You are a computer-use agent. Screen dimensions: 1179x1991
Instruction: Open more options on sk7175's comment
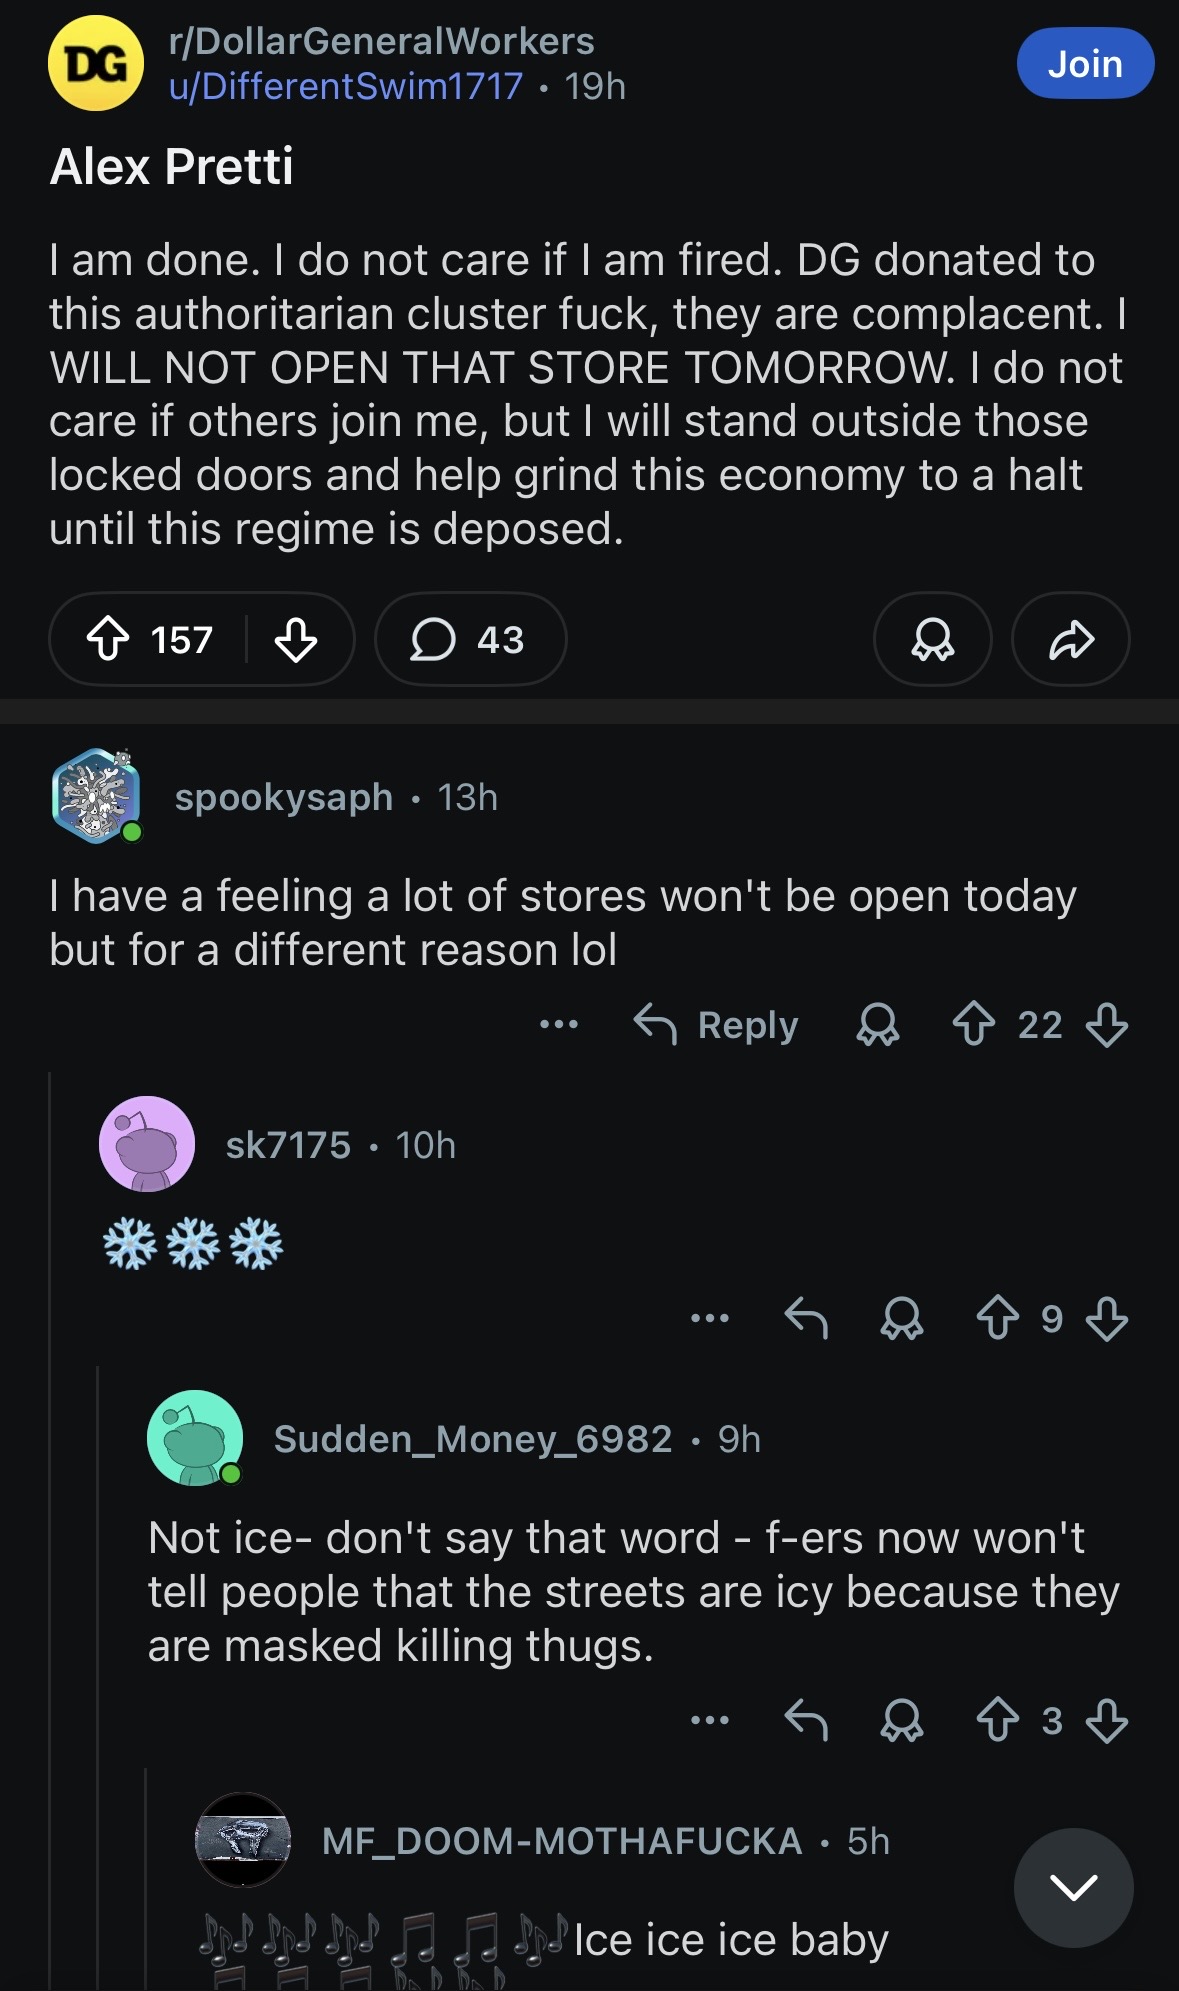click(x=710, y=1319)
